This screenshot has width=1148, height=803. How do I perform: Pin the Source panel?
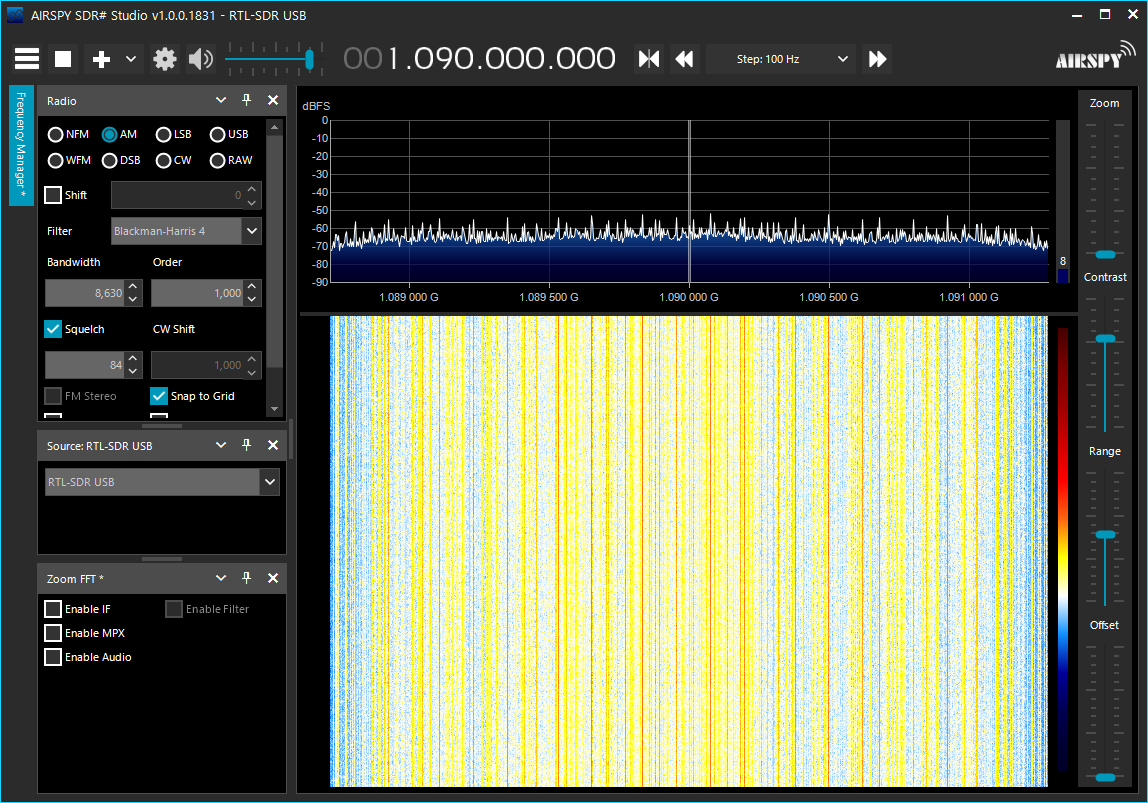pos(247,445)
